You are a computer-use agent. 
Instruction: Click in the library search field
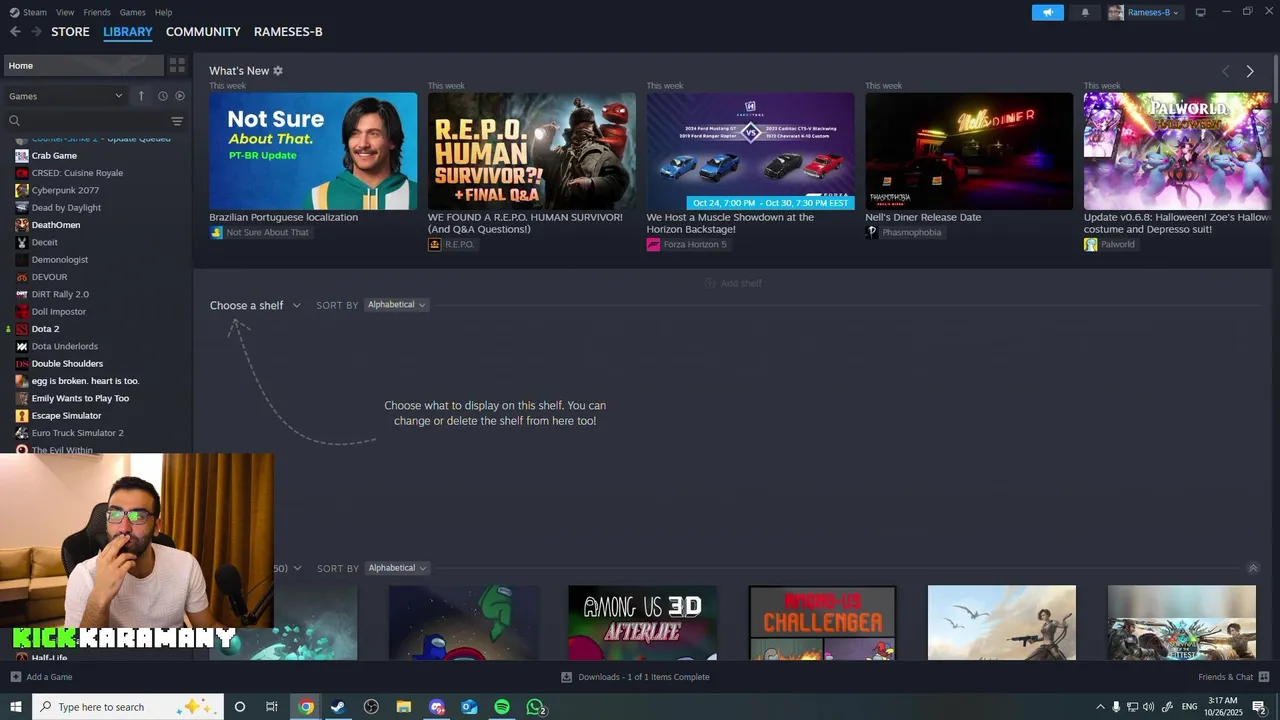[95, 121]
